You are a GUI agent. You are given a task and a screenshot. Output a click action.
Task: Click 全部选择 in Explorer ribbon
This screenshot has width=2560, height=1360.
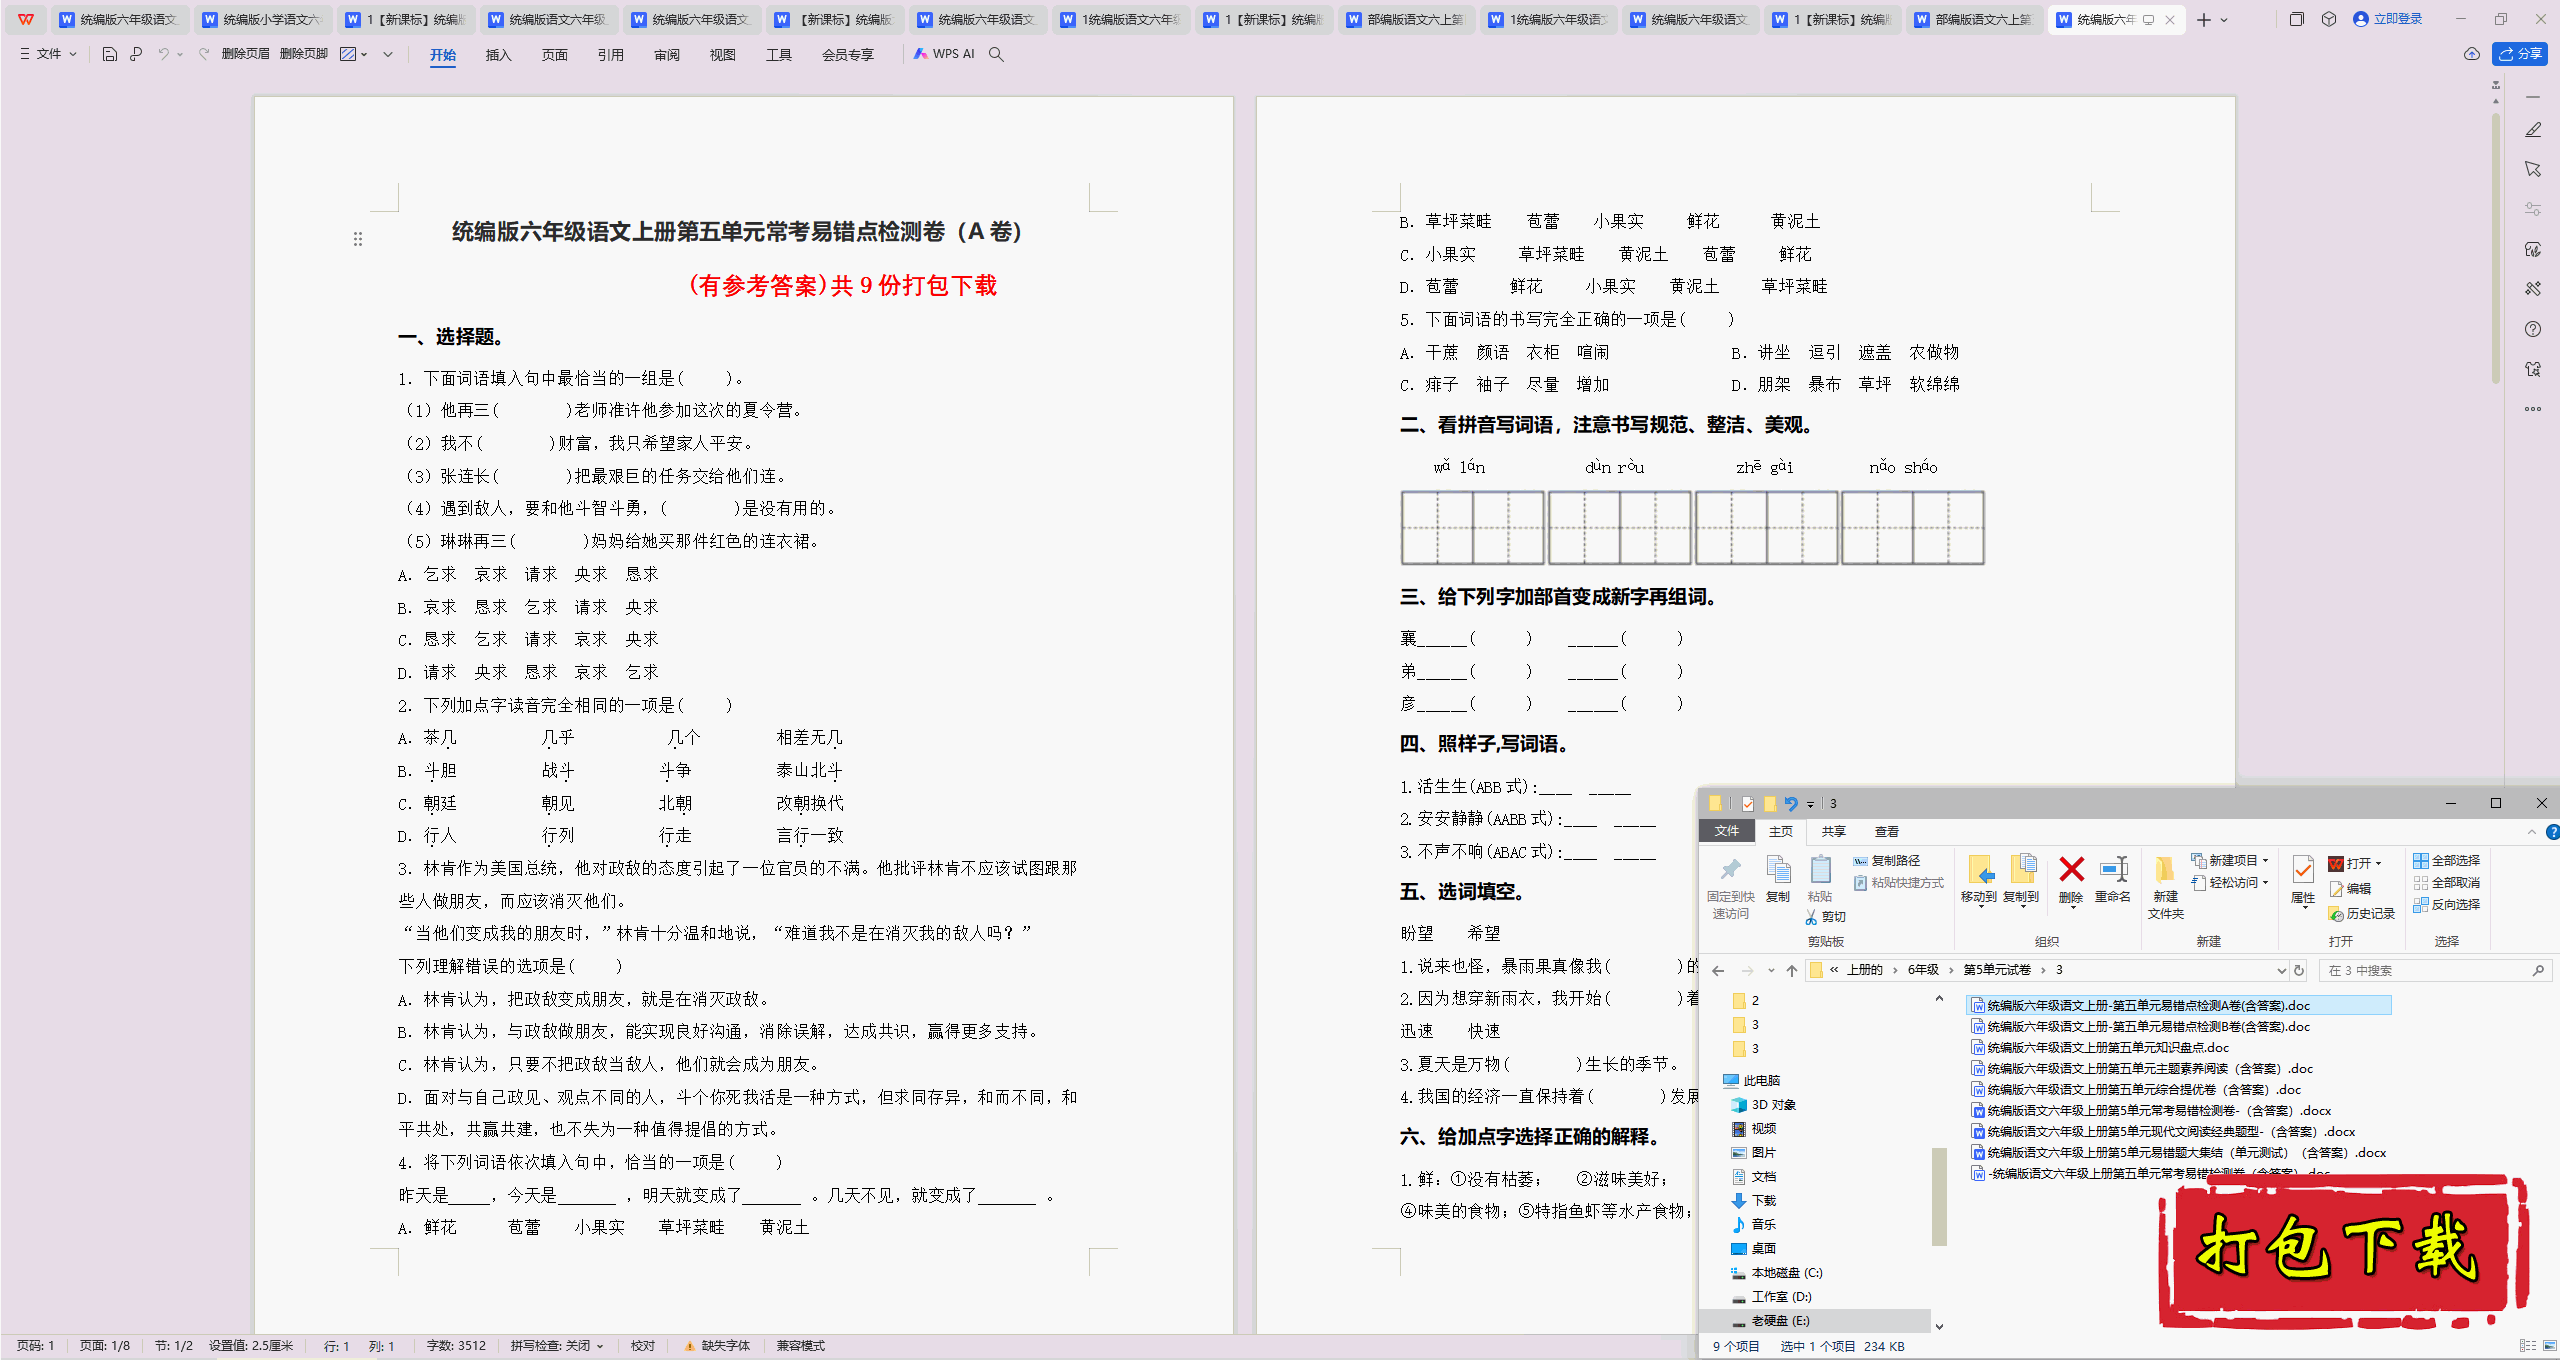[2446, 861]
